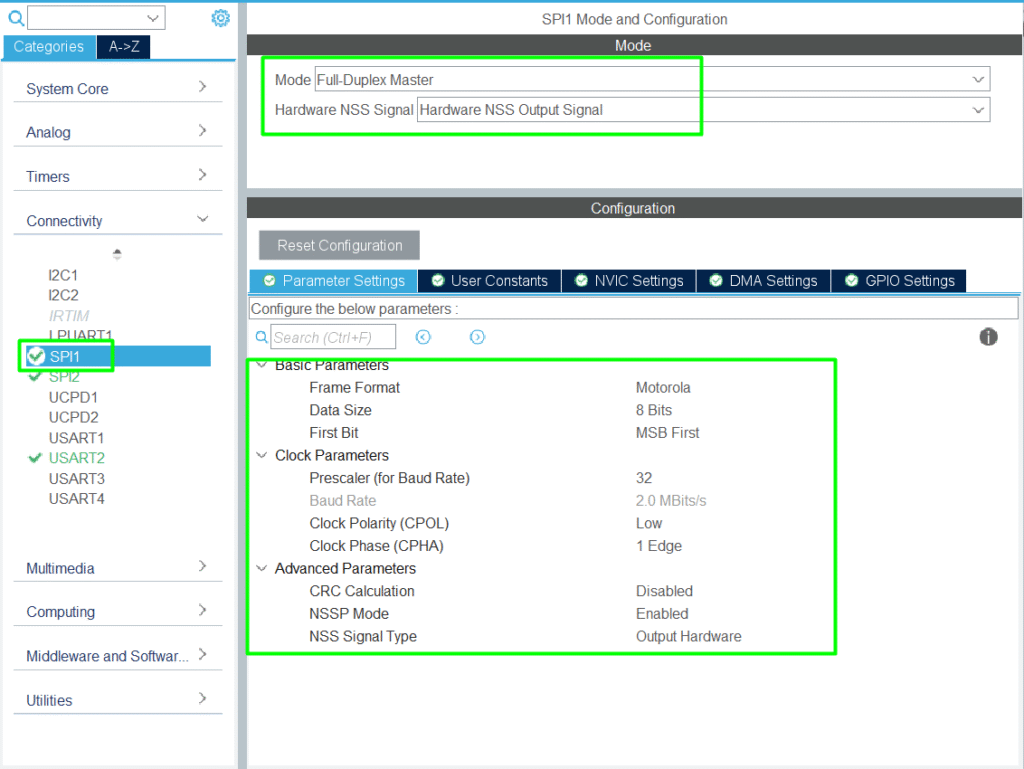Click the Reset Configuration button

[x=340, y=245]
